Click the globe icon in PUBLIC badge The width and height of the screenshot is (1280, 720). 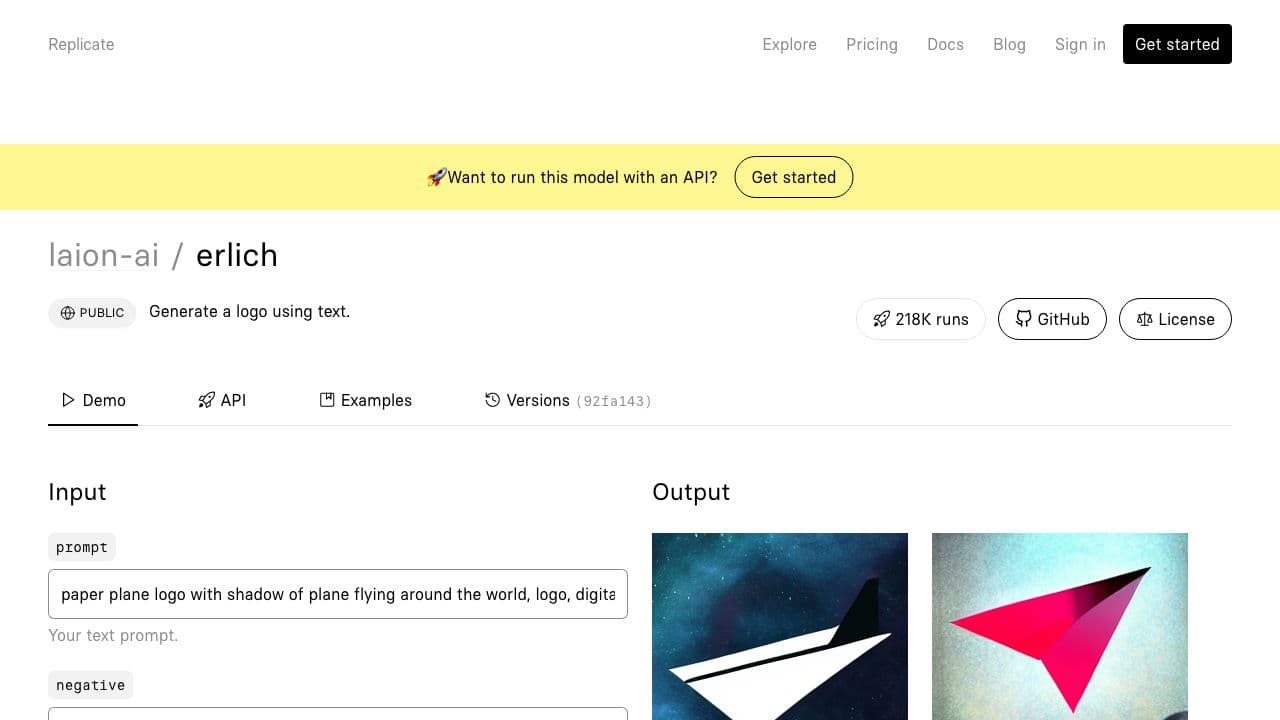tap(68, 313)
